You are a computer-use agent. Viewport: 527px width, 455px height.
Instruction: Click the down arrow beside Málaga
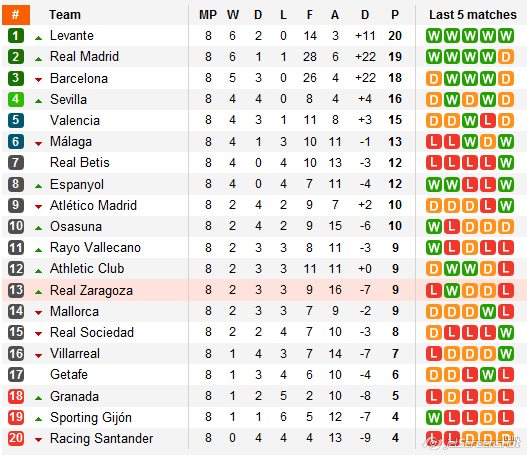coord(39,144)
